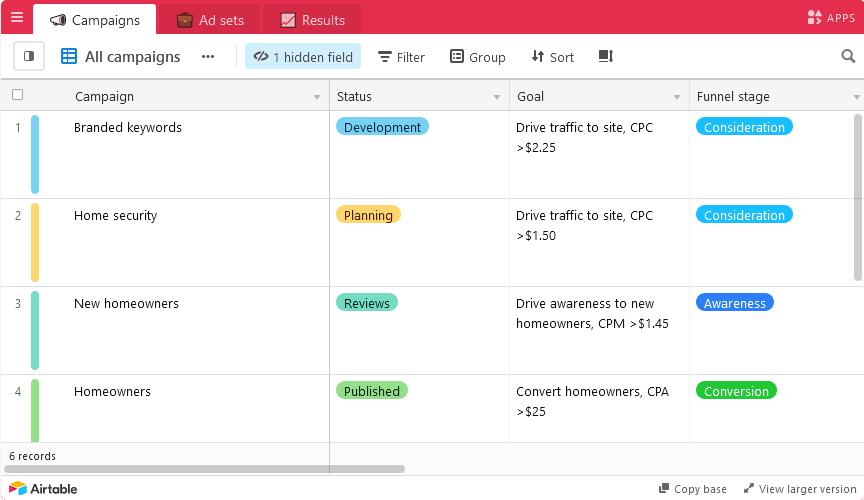Screen dimensions: 864x500
Task: Click the Consideration tag in Home security row
Action: (744, 215)
